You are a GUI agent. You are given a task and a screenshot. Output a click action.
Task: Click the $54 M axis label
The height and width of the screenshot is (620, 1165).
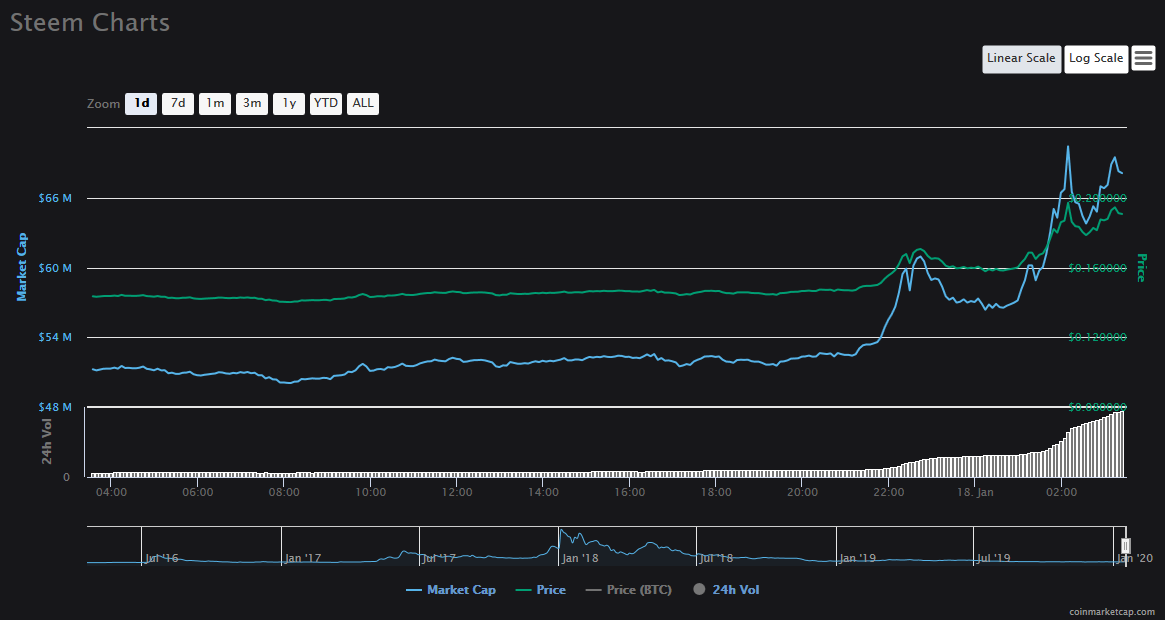tap(55, 338)
